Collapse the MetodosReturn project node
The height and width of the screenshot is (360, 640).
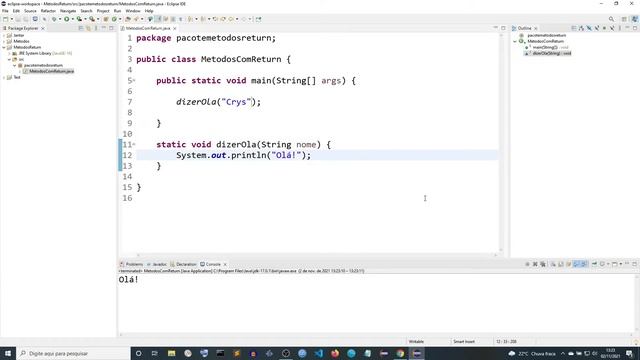point(4,47)
